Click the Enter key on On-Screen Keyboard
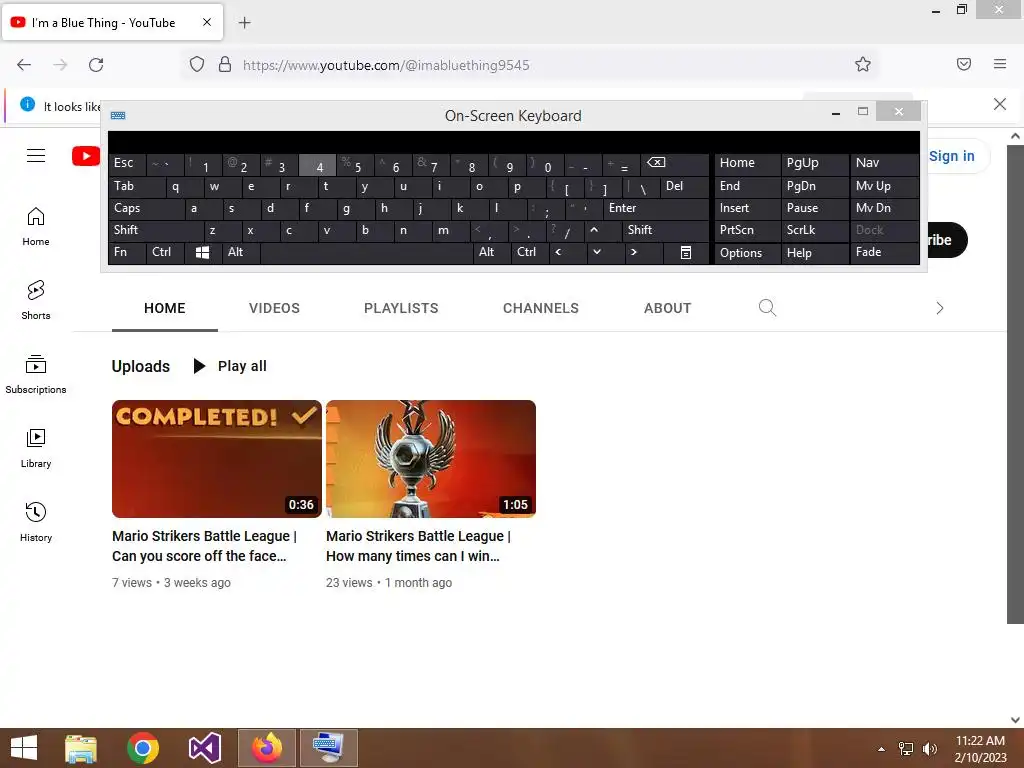 pyautogui.click(x=656, y=208)
